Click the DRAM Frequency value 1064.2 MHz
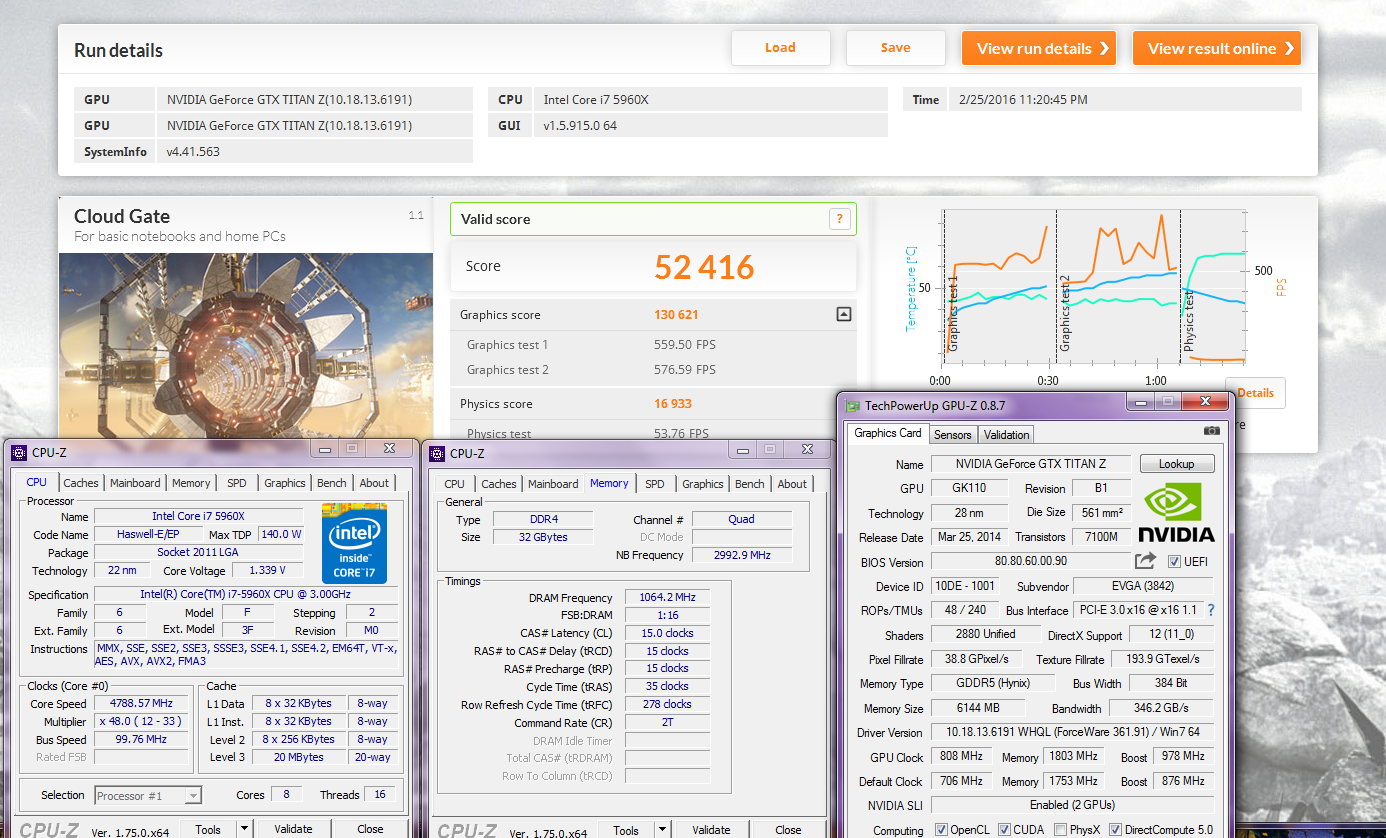Screen dimensions: 1386x838 click(x=667, y=597)
